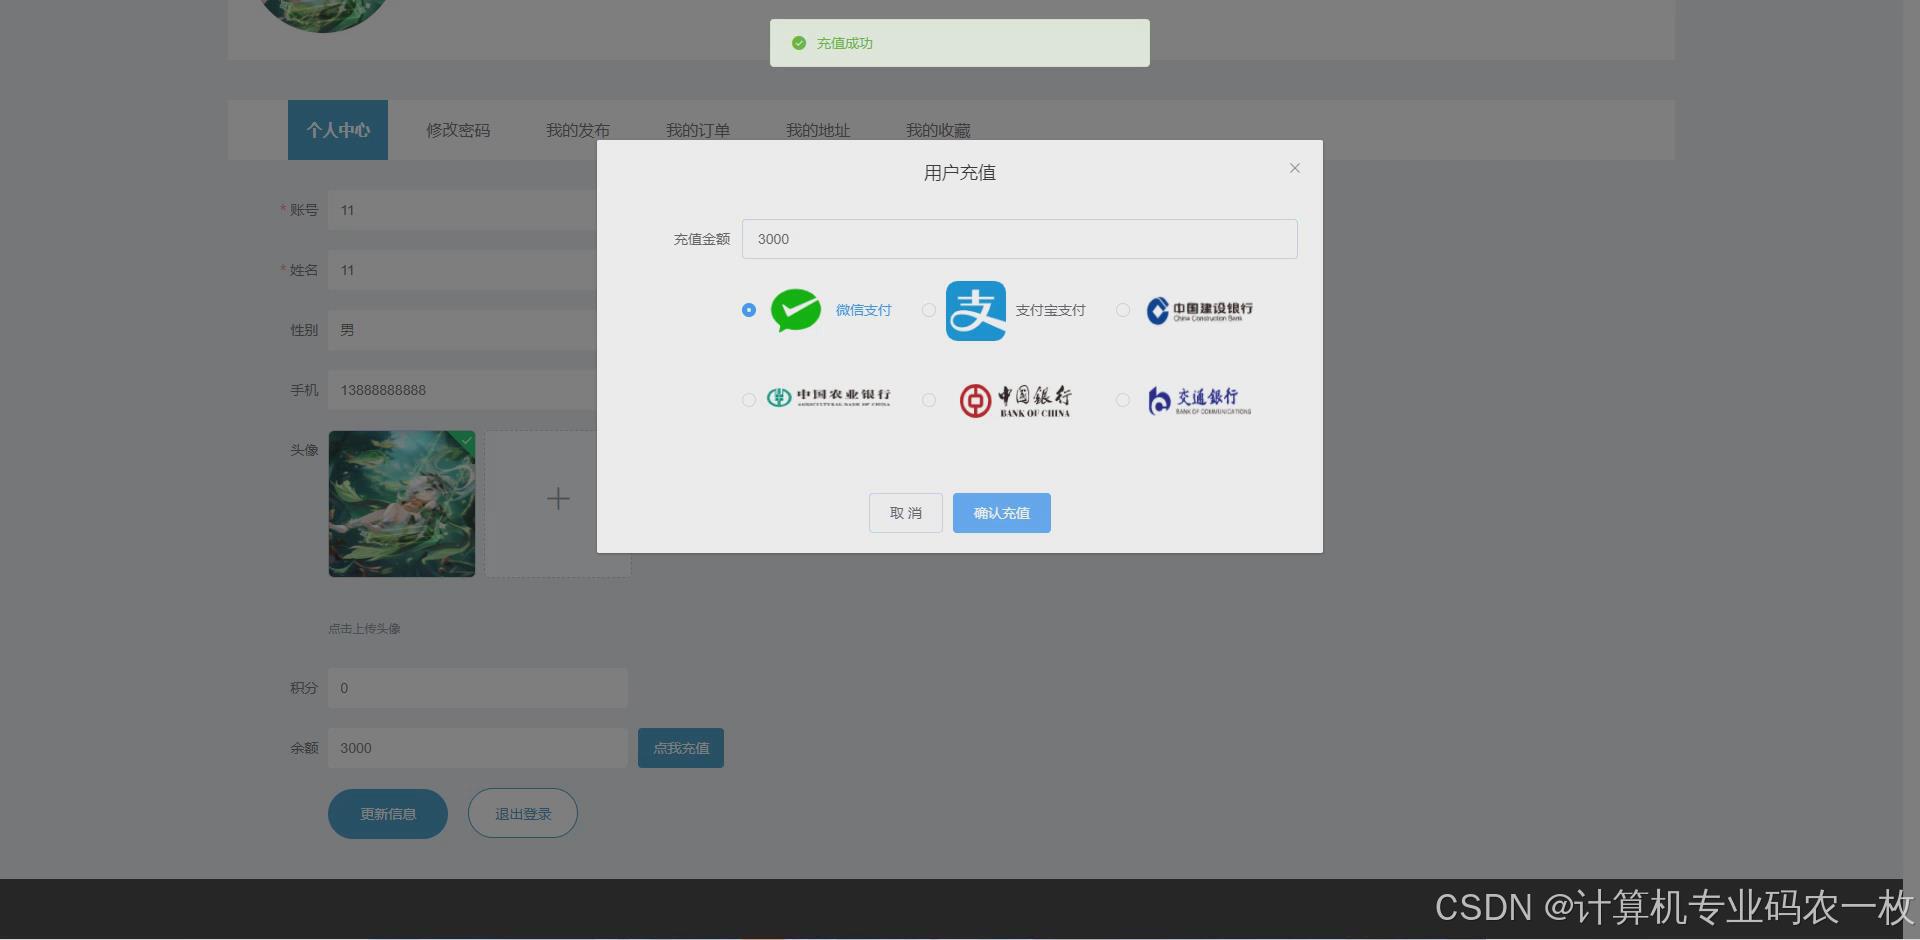Click the 退出登录 button
Viewport: 1920px width, 940px height.
(x=523, y=814)
